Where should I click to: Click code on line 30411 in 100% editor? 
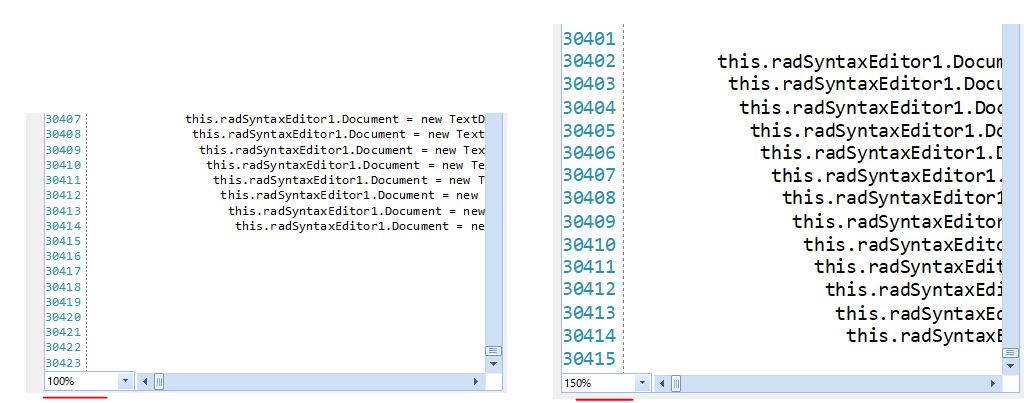(350, 180)
